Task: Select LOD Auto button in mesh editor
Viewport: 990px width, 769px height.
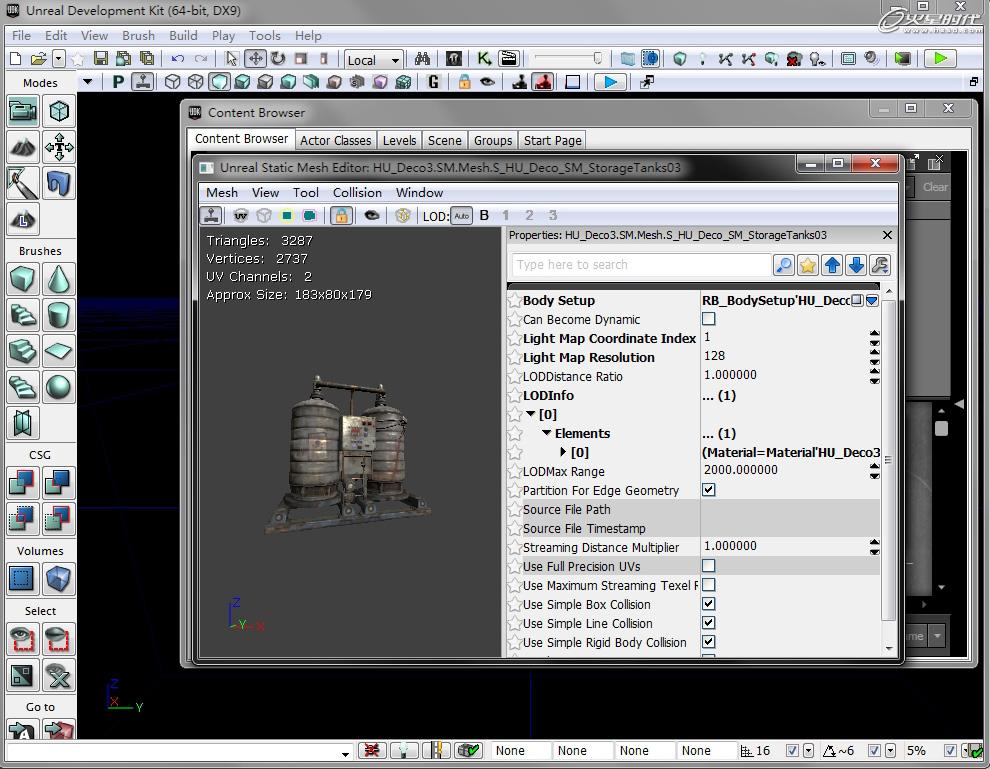Action: 462,216
